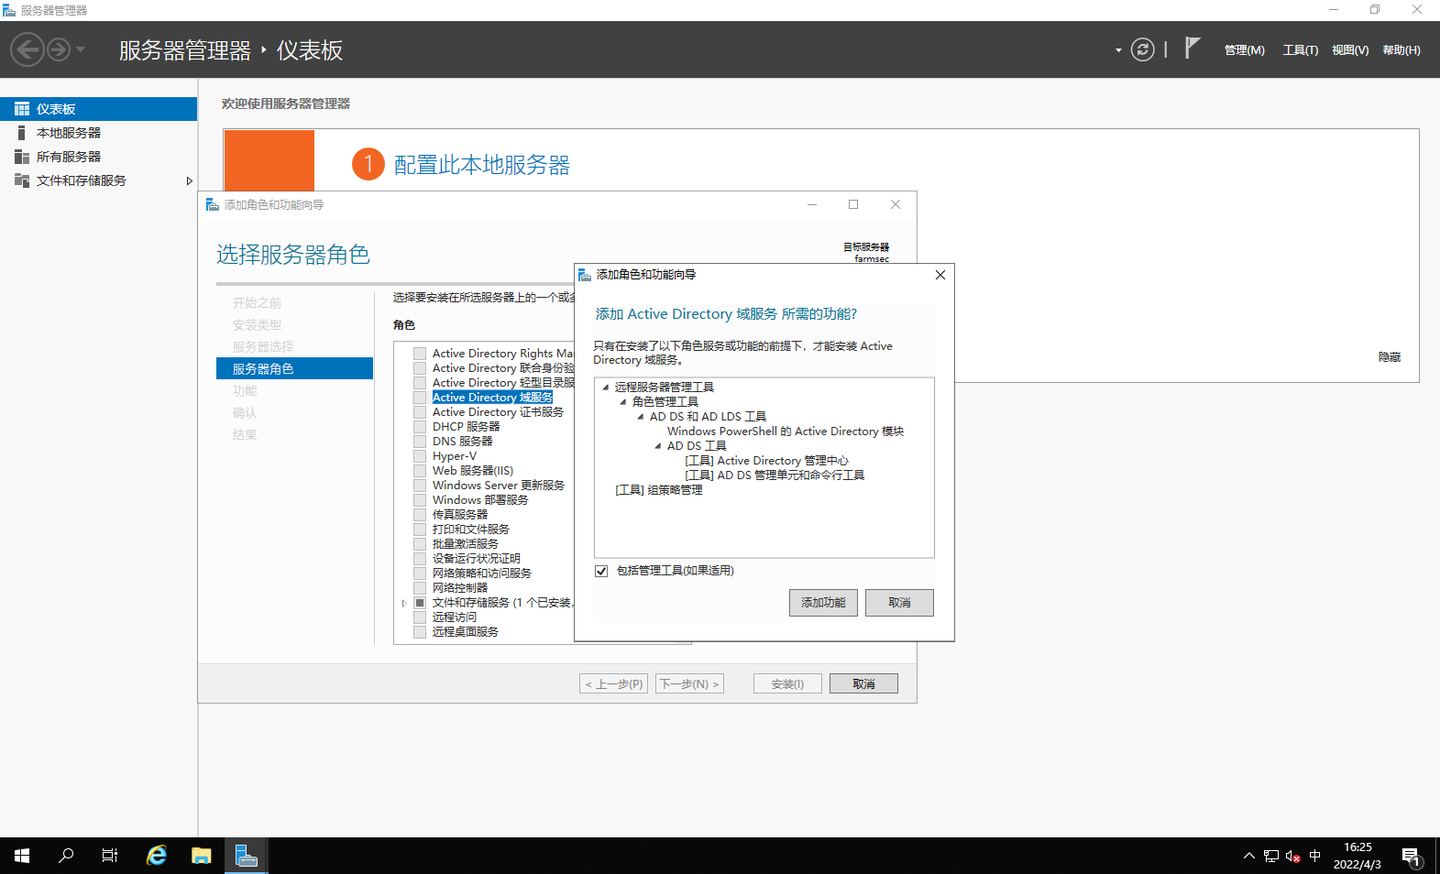Screen dimensions: 1440x874
Task: Collapse the AD DS 工具 tree branch
Action: point(657,445)
